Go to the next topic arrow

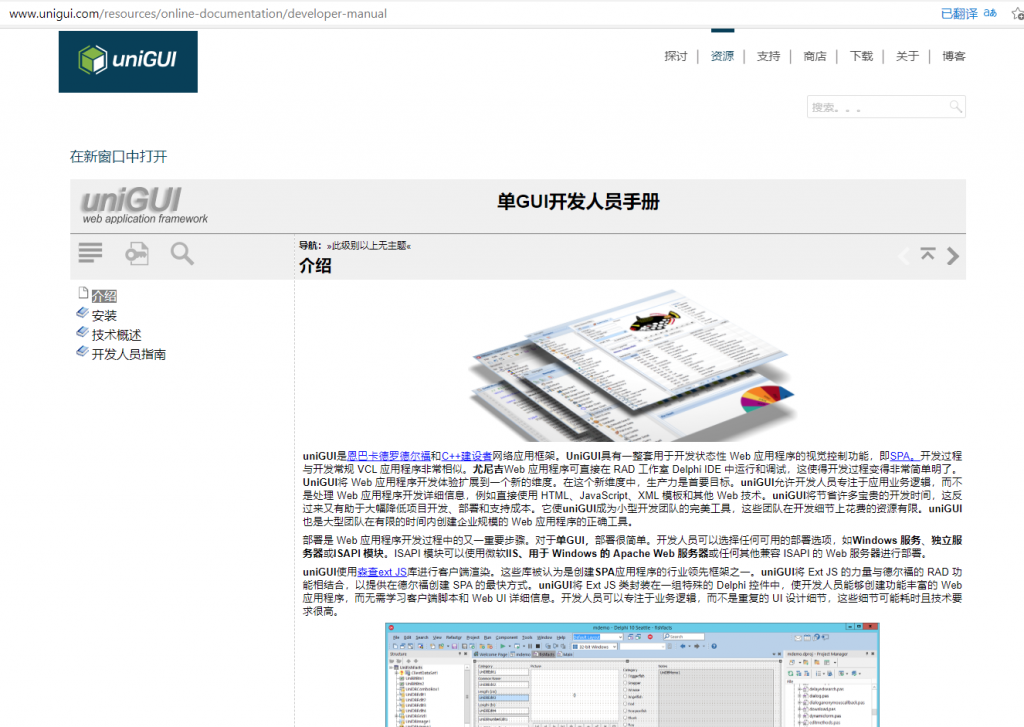[x=953, y=256]
